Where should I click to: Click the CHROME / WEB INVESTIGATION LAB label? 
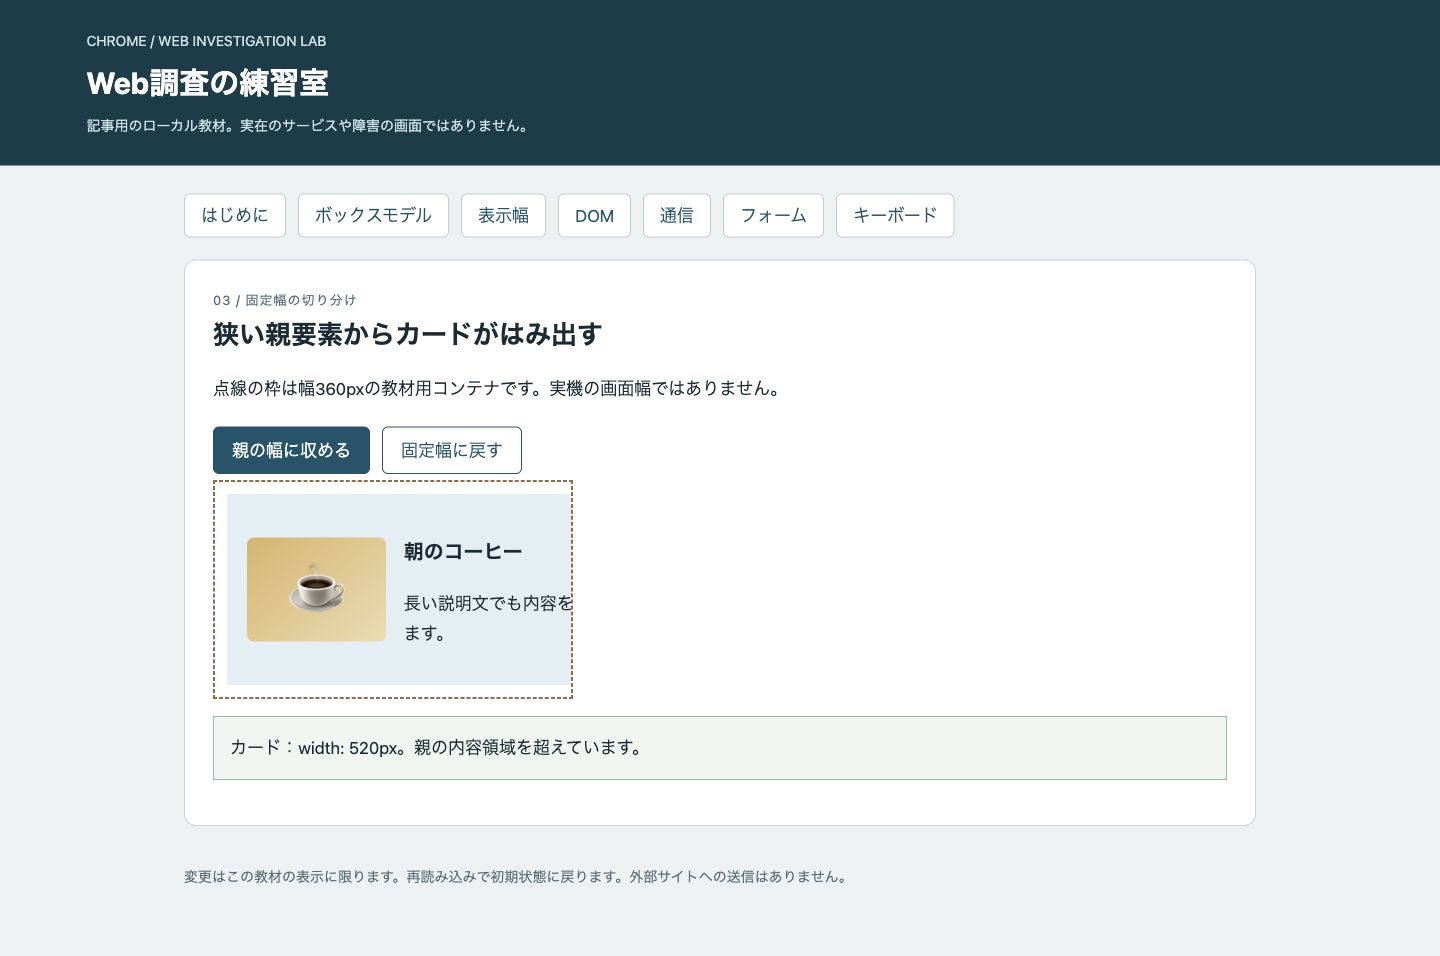pos(206,41)
